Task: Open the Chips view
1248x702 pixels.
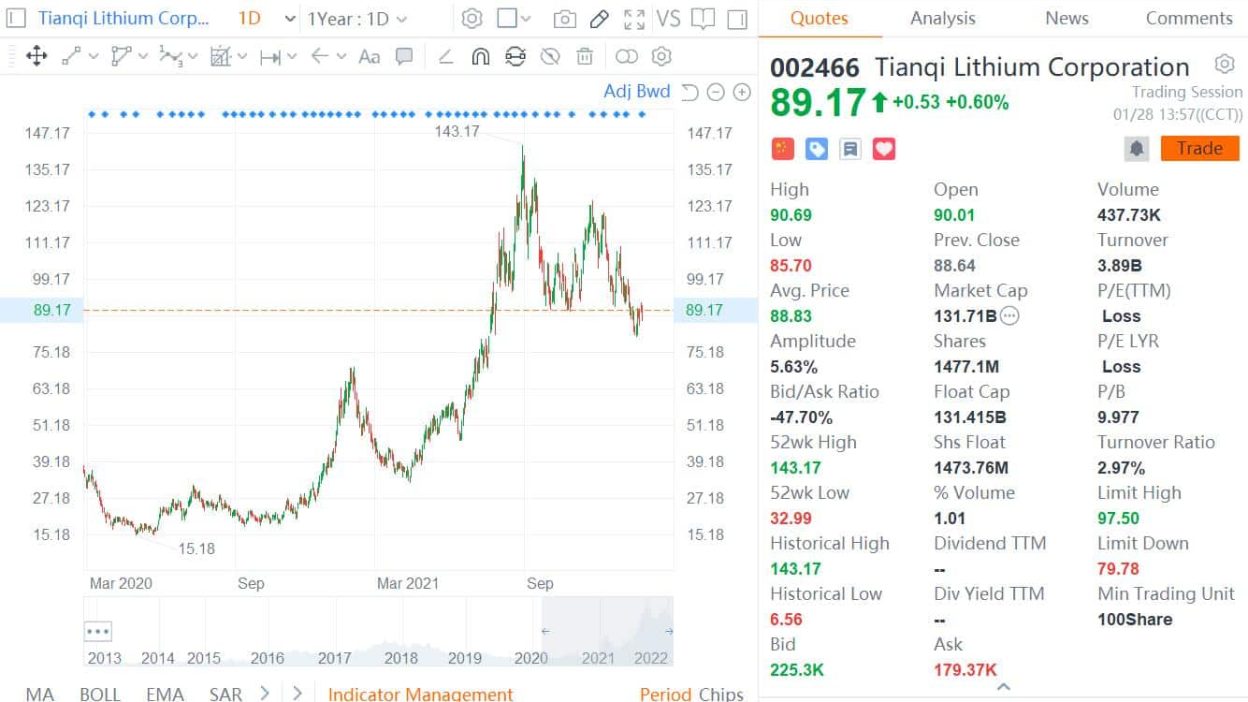Action: (720, 693)
